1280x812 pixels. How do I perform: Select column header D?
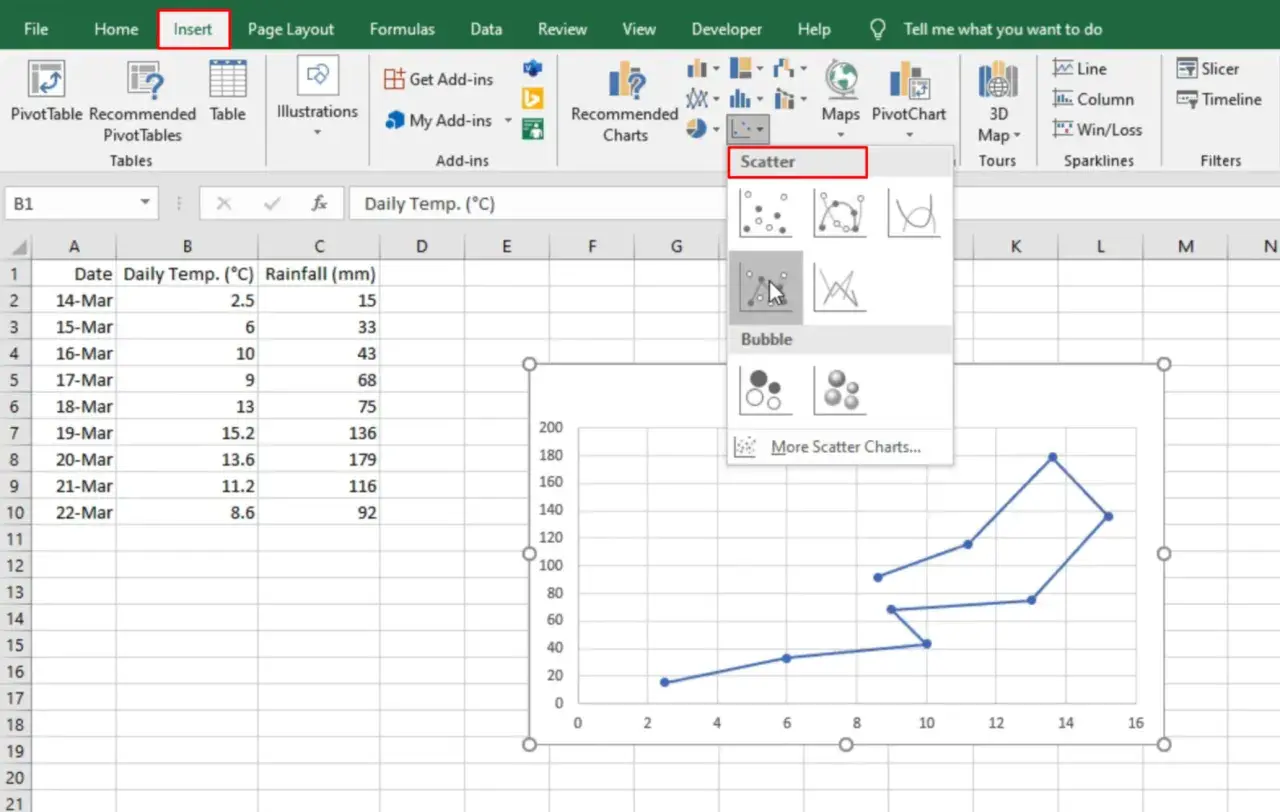(421, 246)
